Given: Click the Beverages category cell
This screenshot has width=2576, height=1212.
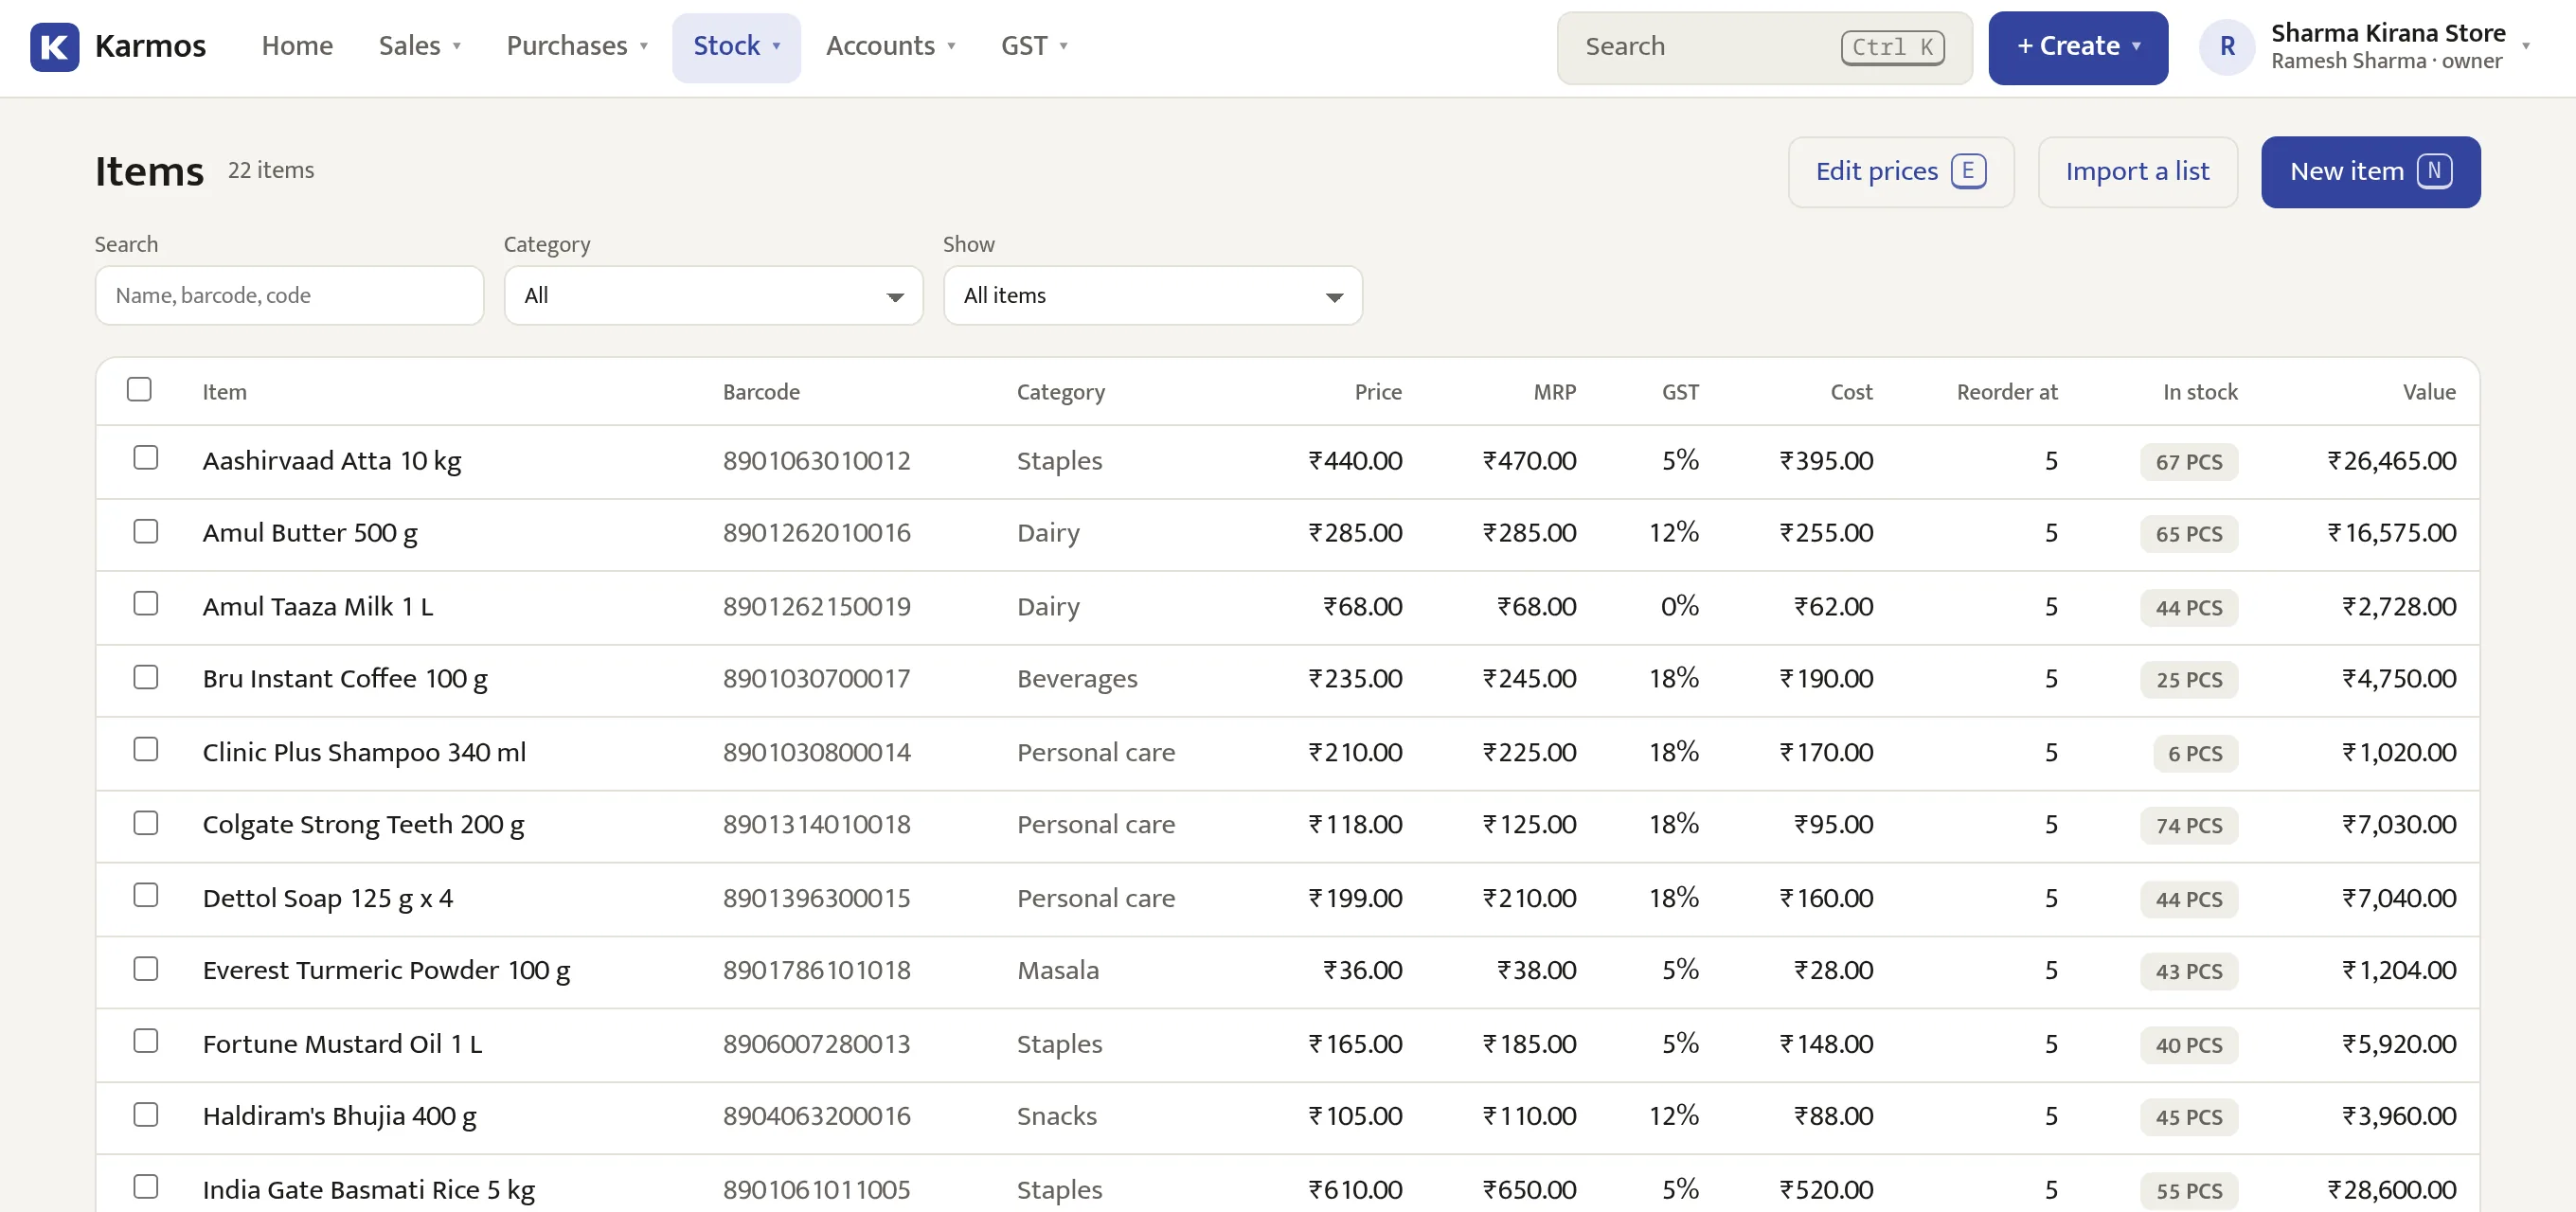Looking at the screenshot, I should (1076, 679).
